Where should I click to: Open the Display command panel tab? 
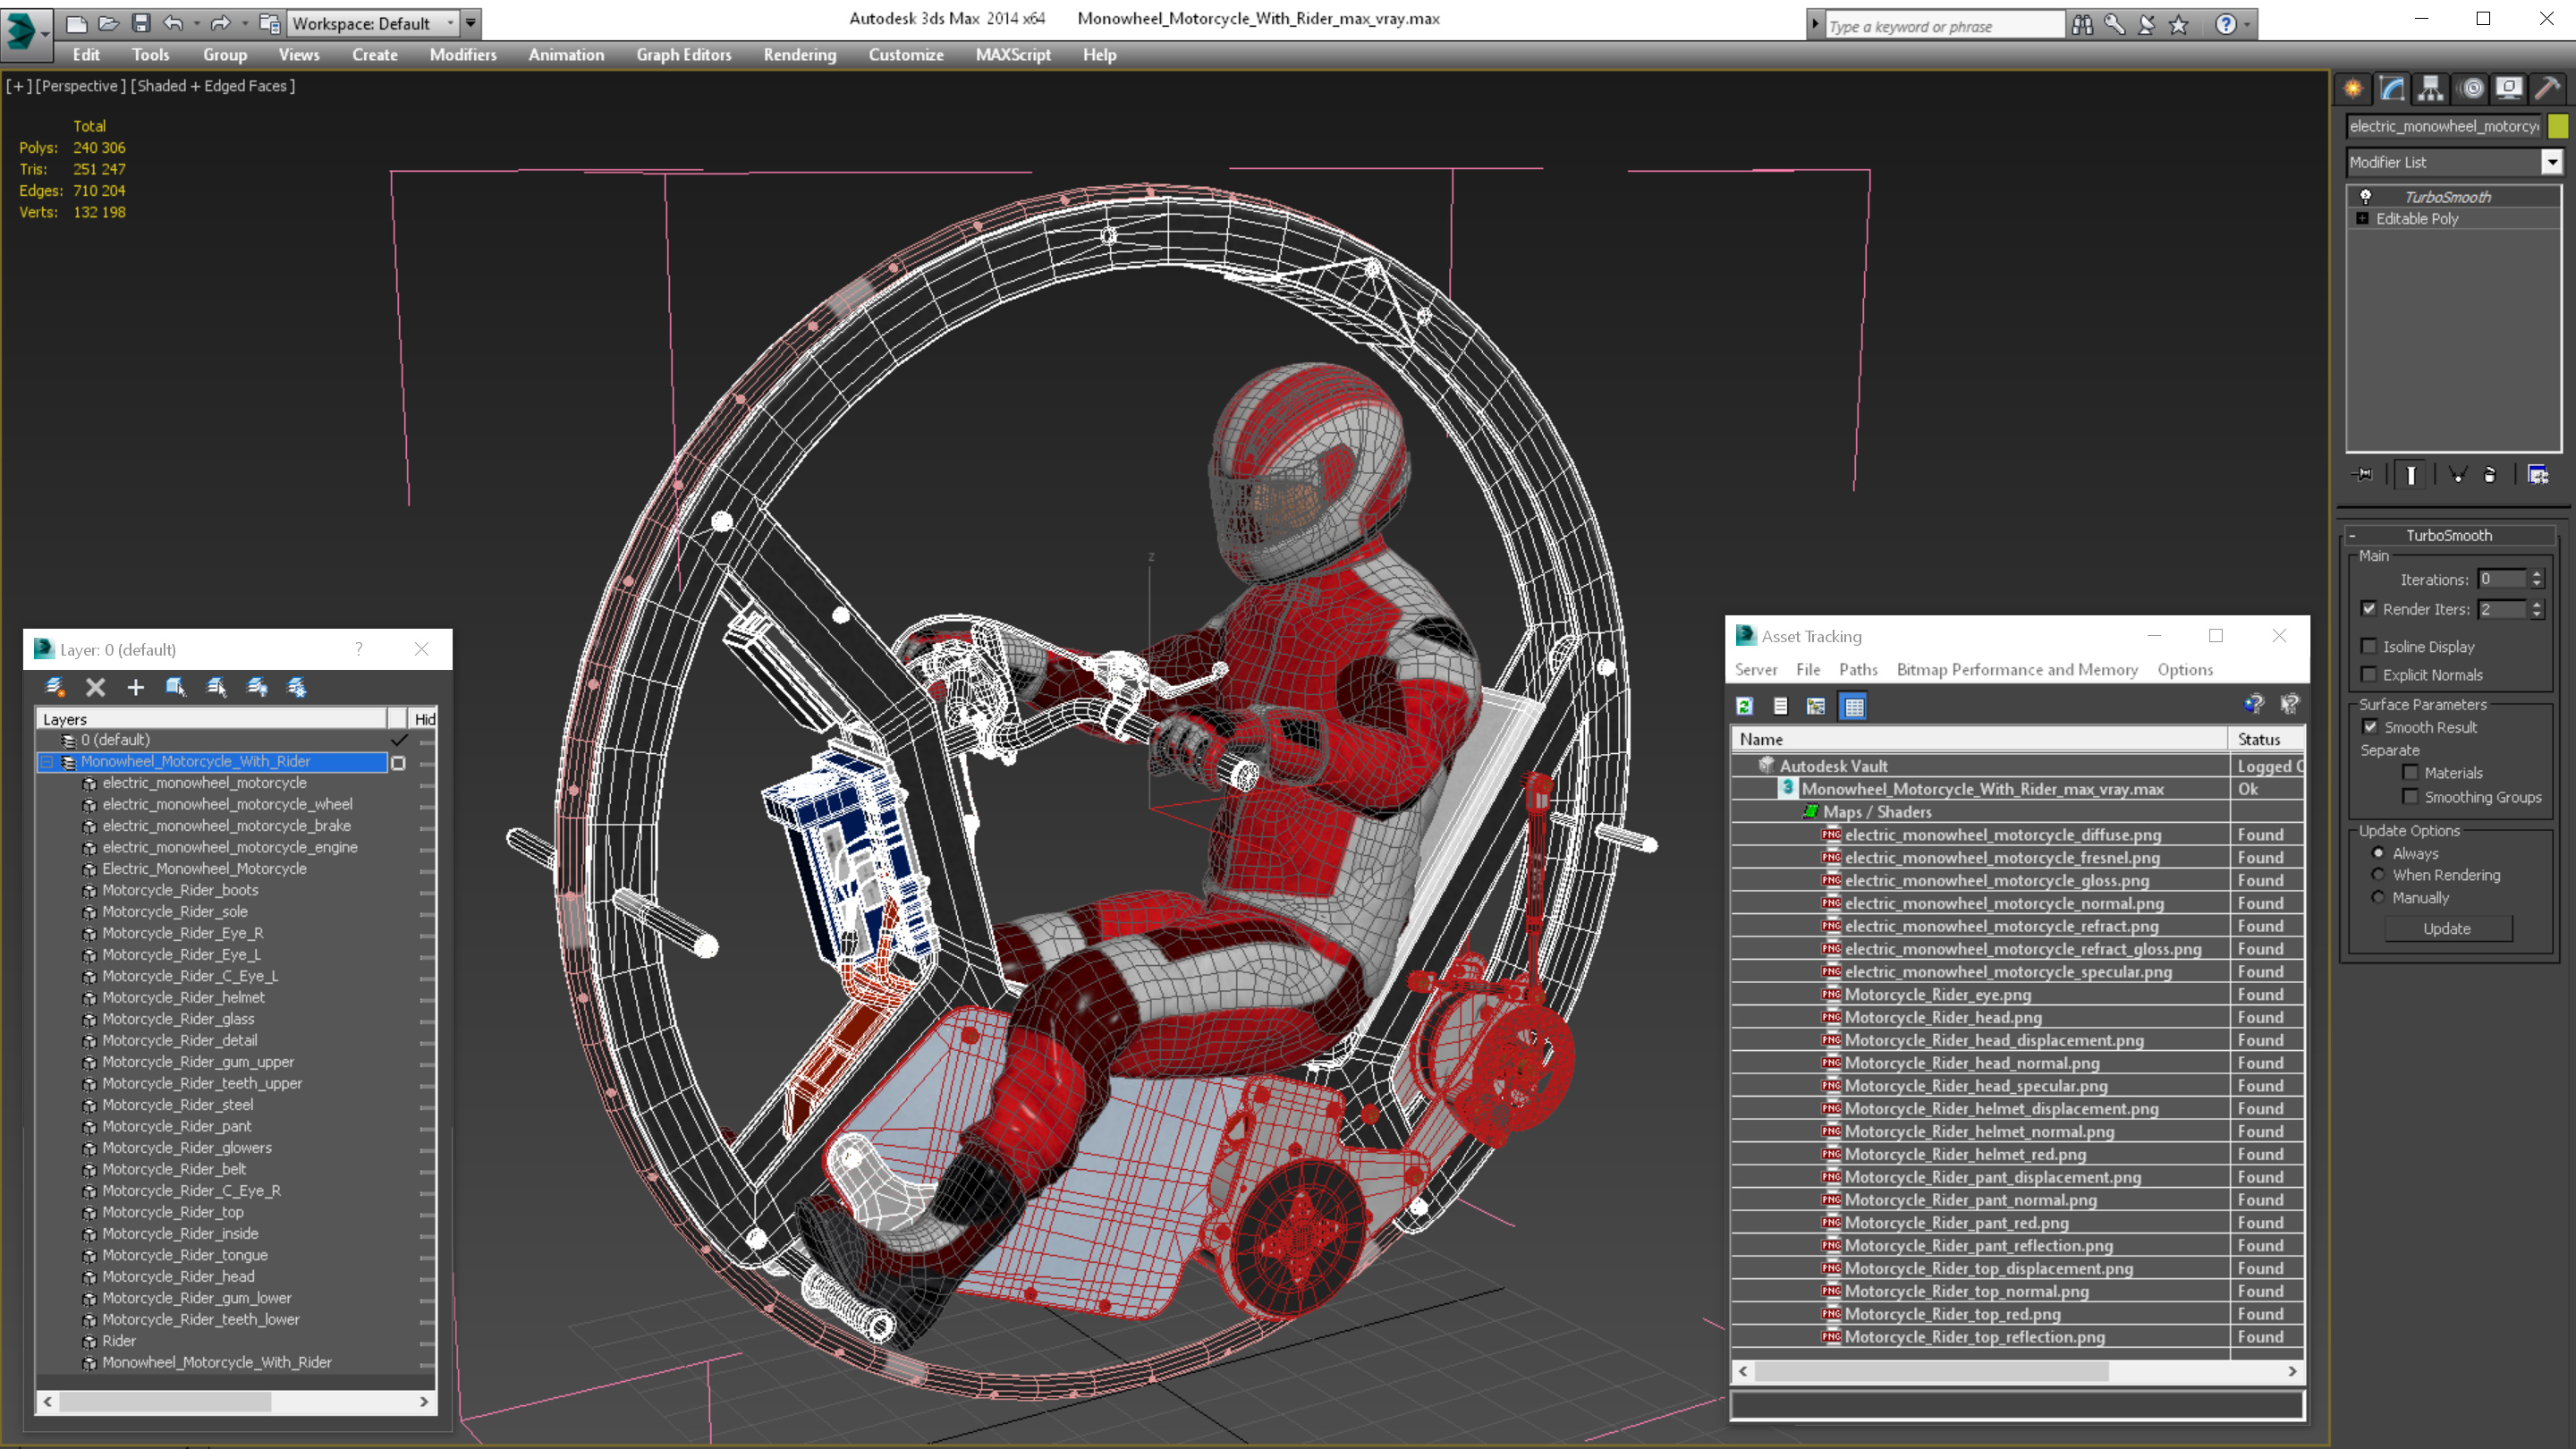click(2509, 88)
